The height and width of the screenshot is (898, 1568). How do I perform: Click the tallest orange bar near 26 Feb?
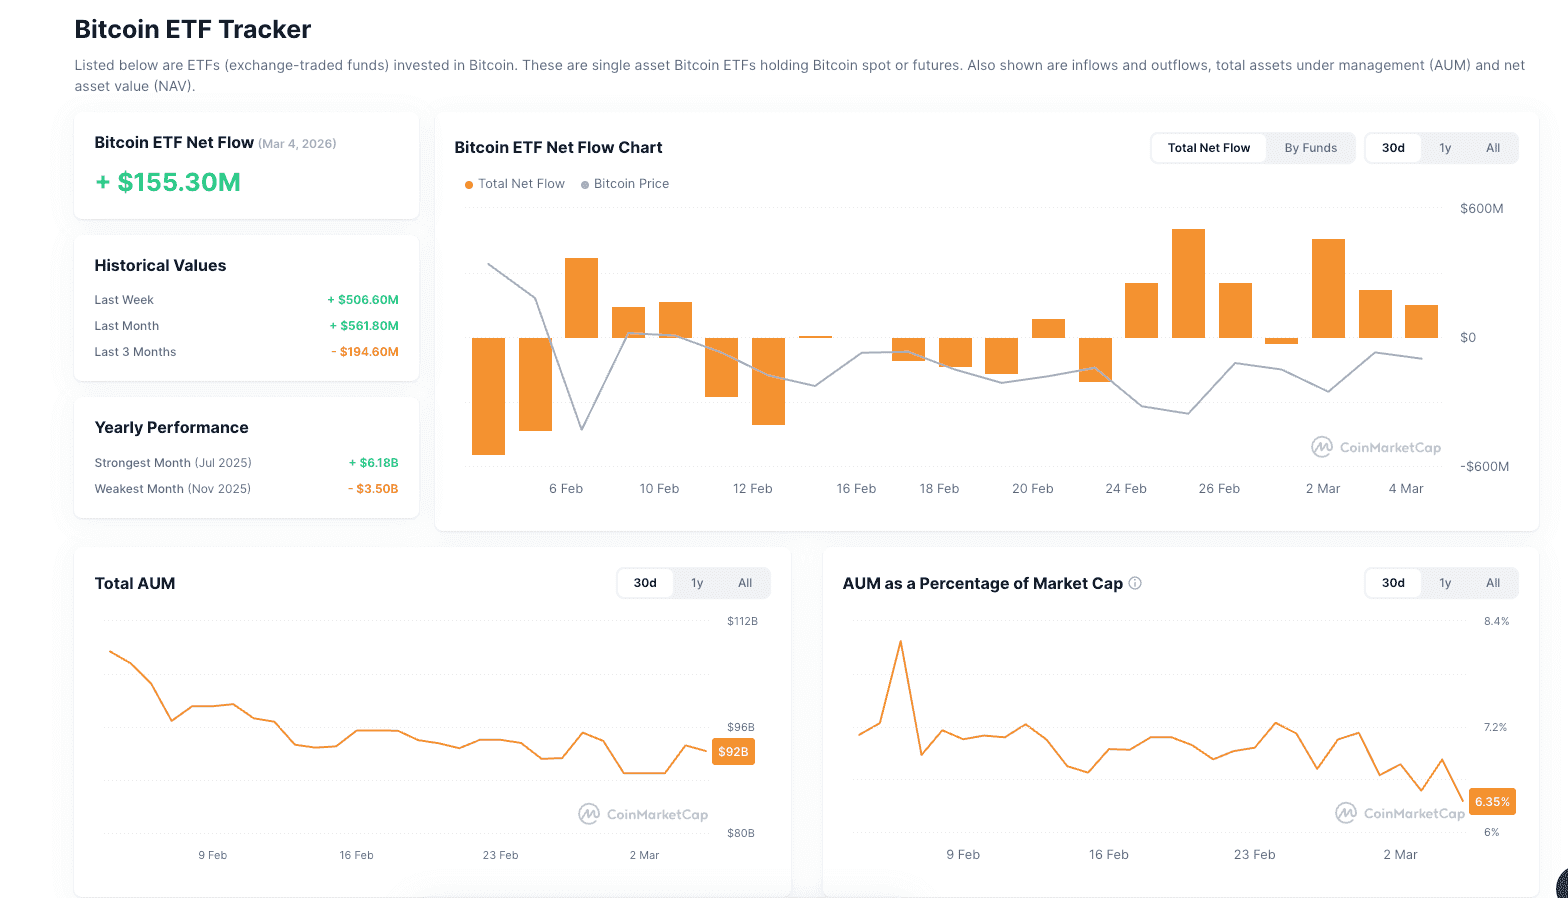click(1188, 283)
